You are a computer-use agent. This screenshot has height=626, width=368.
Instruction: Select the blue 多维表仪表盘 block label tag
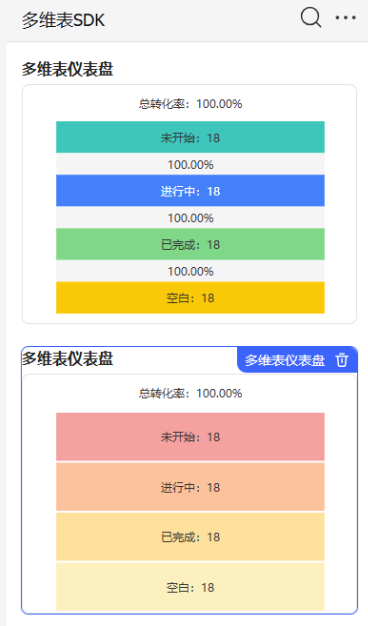(285, 360)
